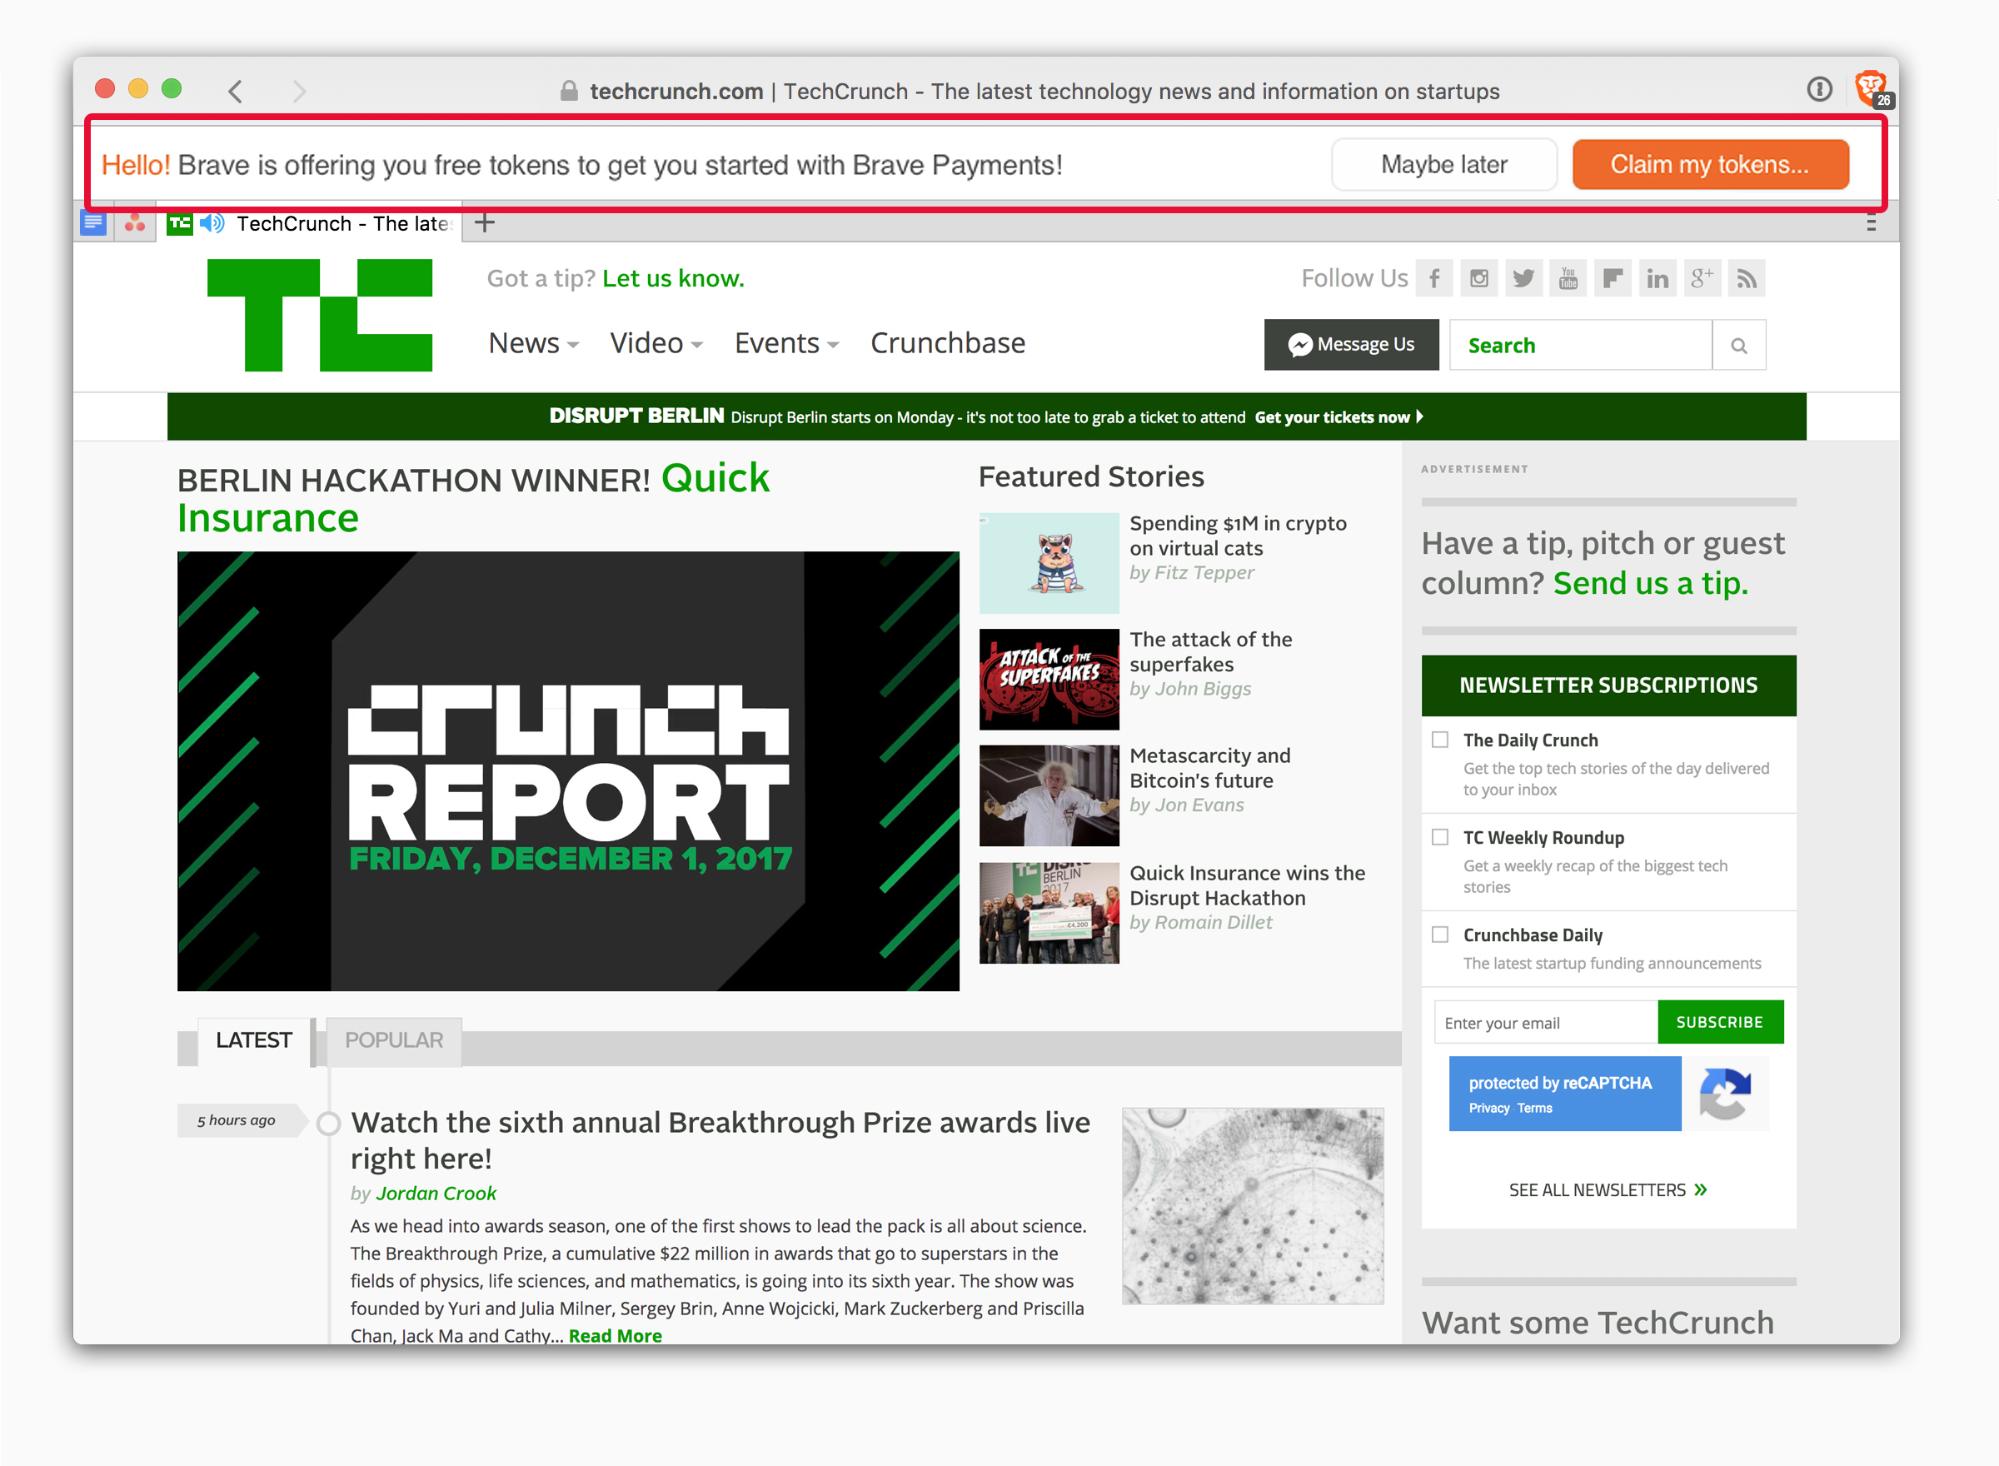
Task: Open TechCrunch LinkedIn icon
Action: pyautogui.click(x=1658, y=278)
